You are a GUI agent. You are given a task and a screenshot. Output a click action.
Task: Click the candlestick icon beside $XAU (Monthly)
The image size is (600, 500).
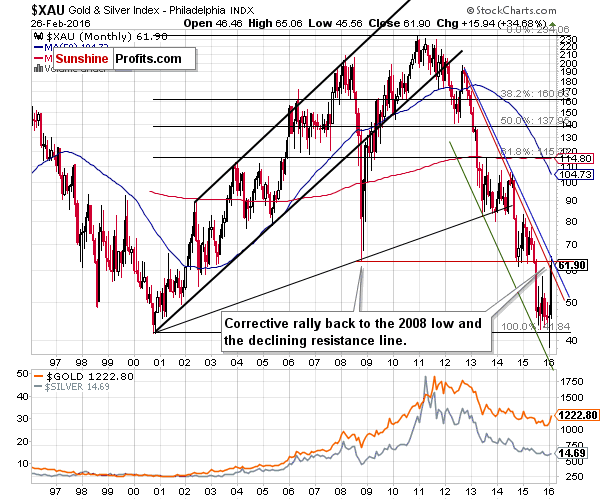click(38, 36)
